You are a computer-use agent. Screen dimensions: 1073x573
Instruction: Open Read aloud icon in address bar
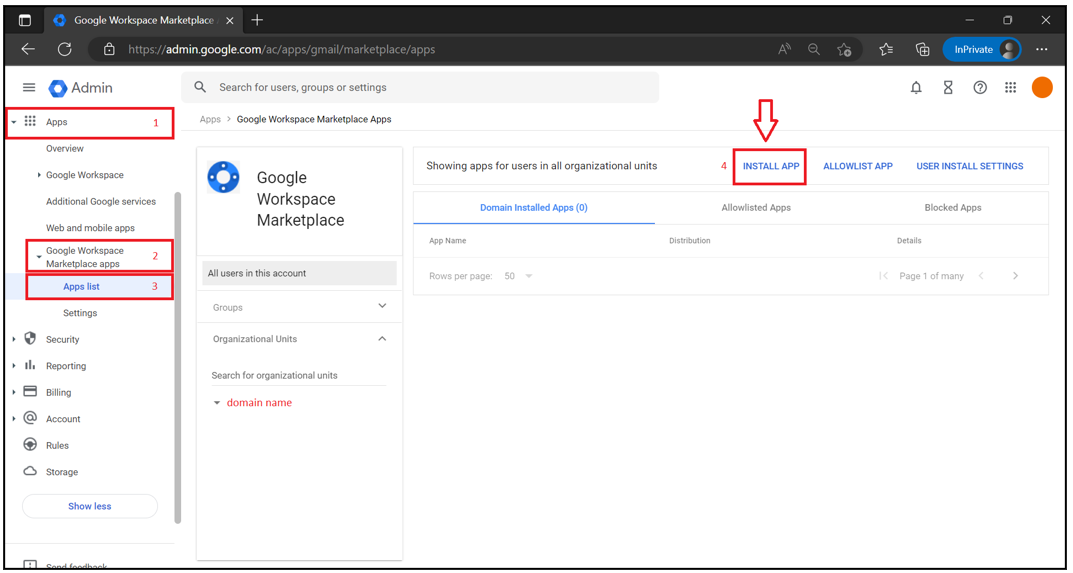[x=785, y=49]
